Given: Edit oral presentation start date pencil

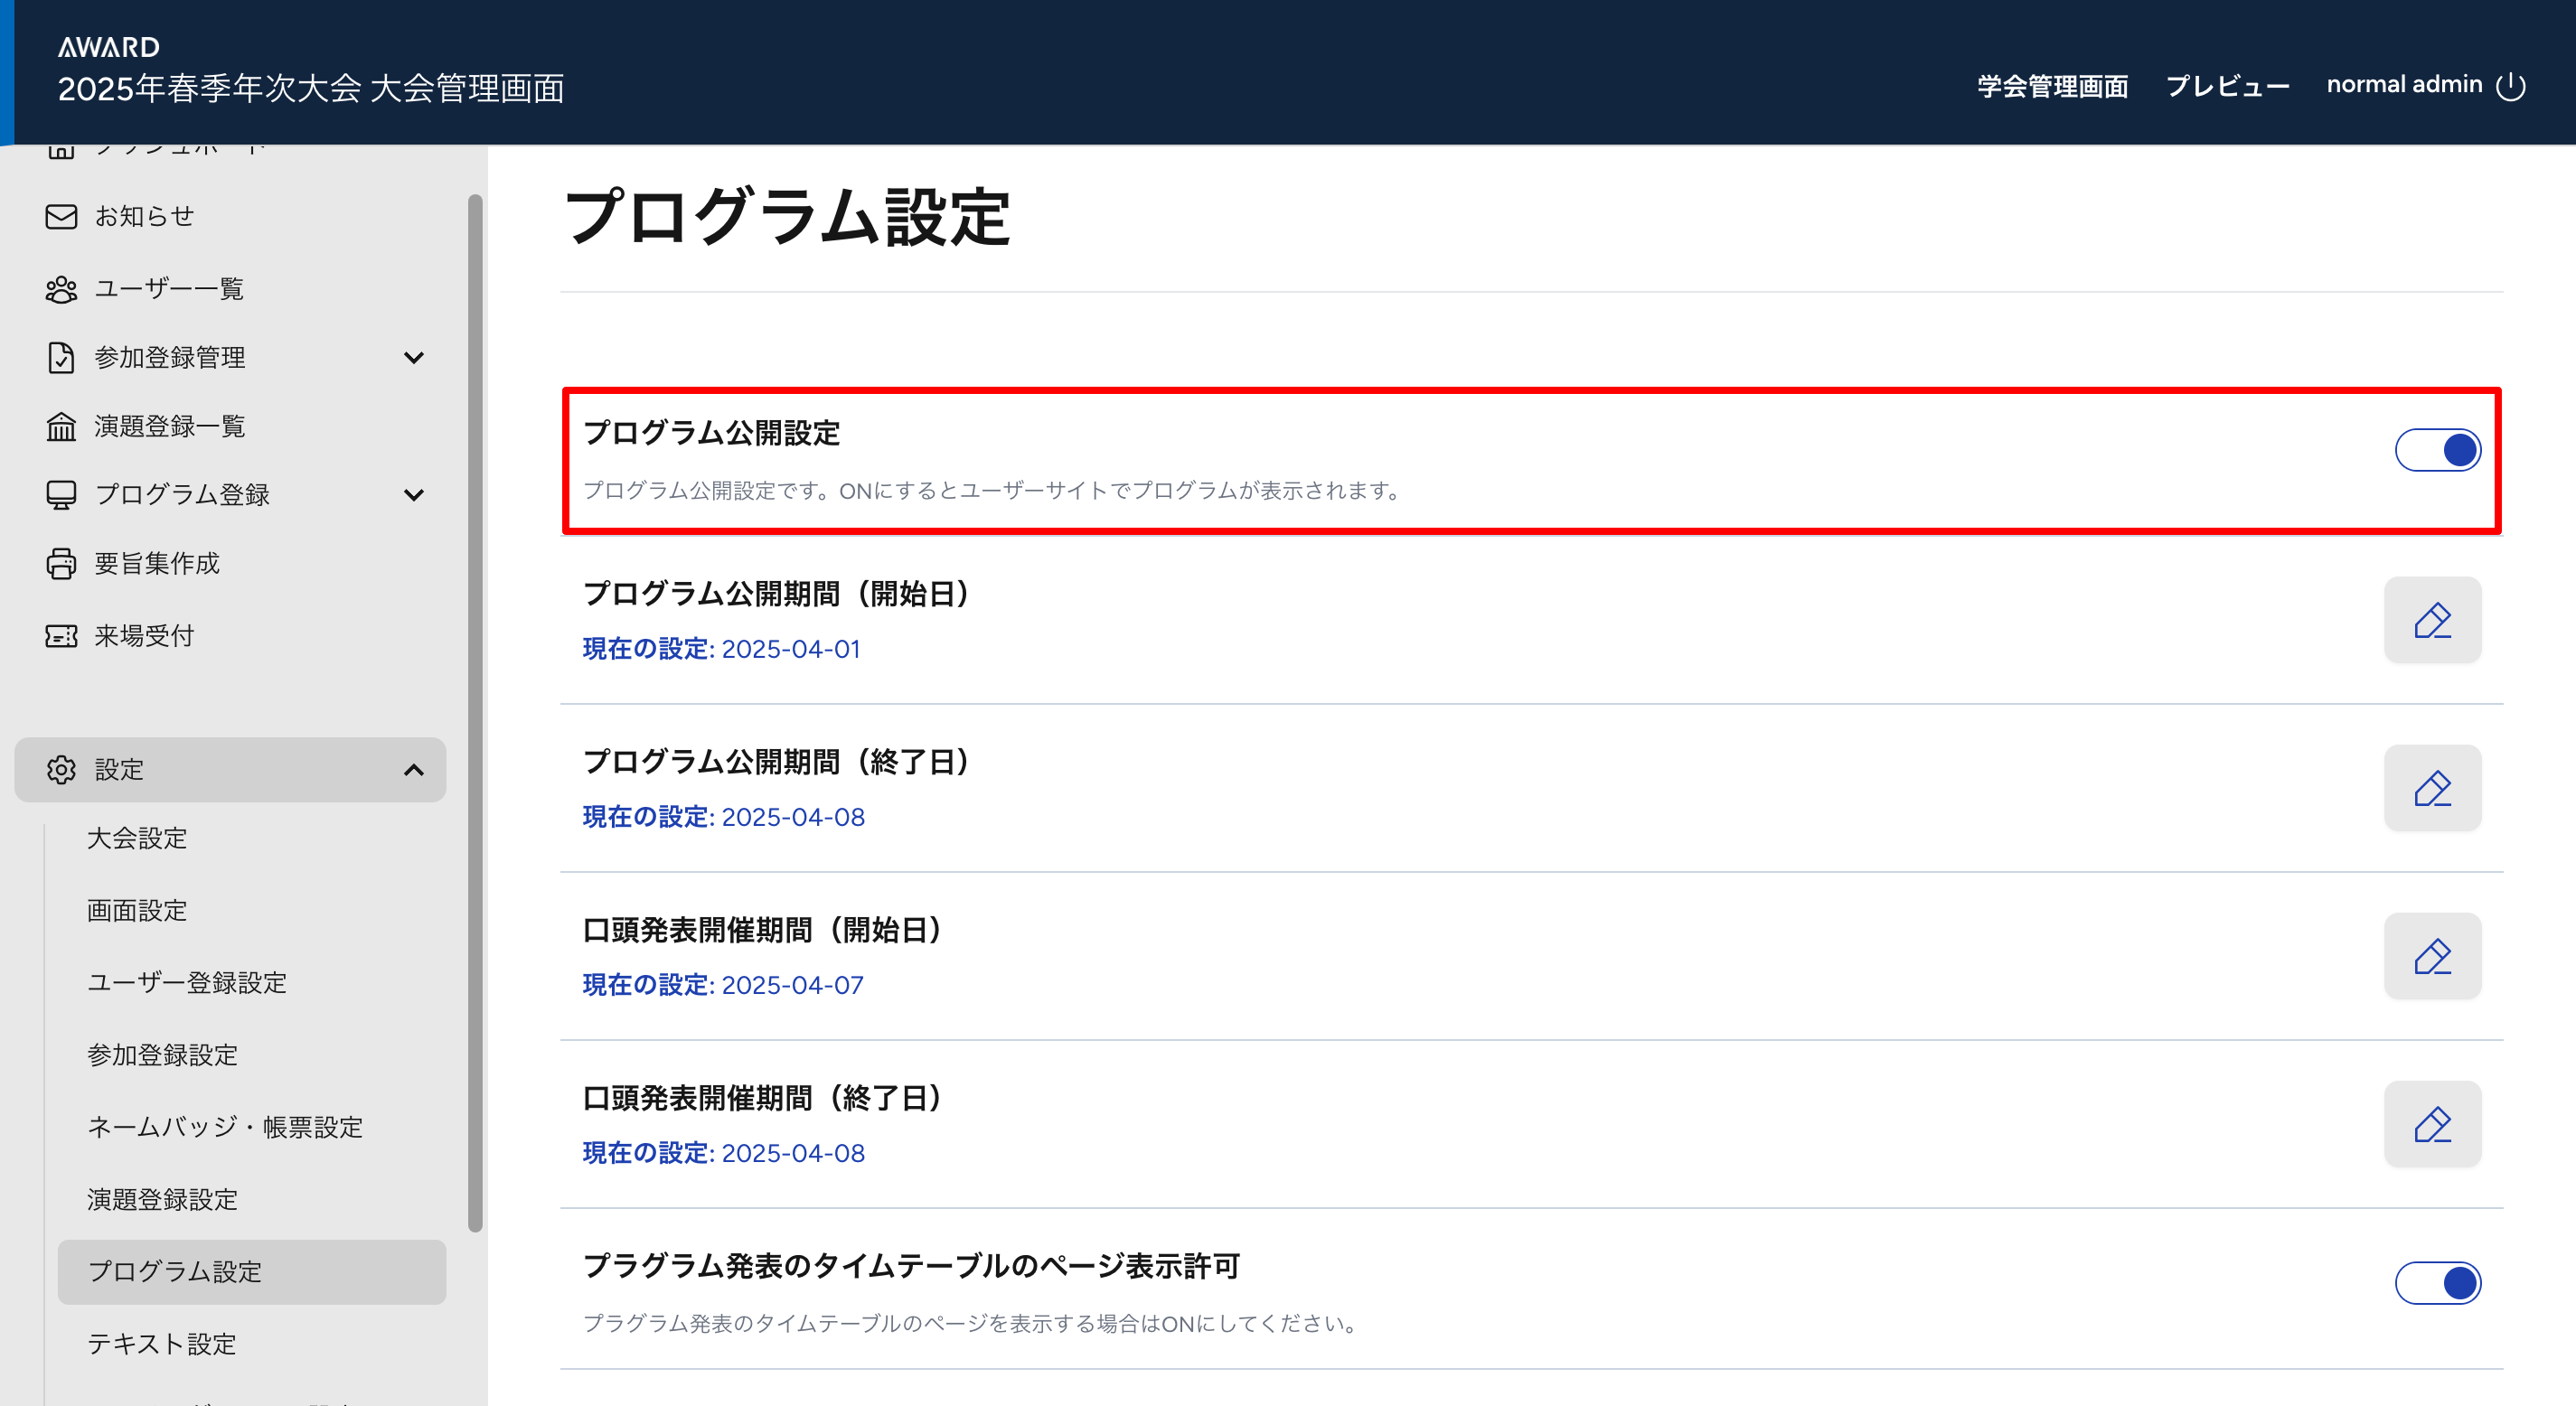Looking at the screenshot, I should tap(2432, 956).
